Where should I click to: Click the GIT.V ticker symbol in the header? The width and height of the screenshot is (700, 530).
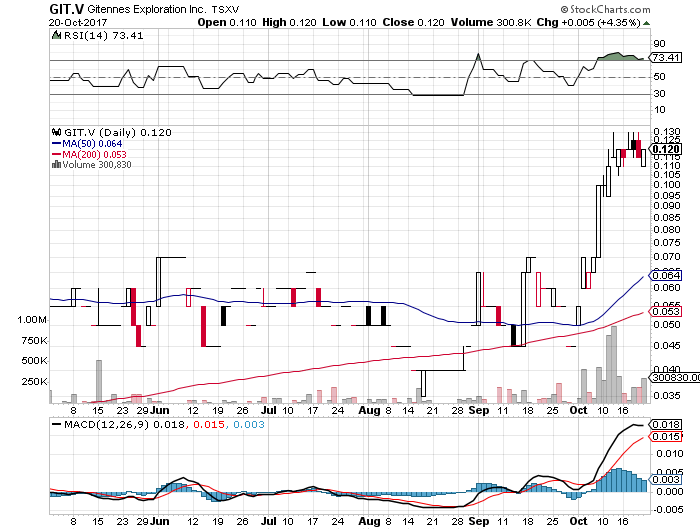point(66,9)
